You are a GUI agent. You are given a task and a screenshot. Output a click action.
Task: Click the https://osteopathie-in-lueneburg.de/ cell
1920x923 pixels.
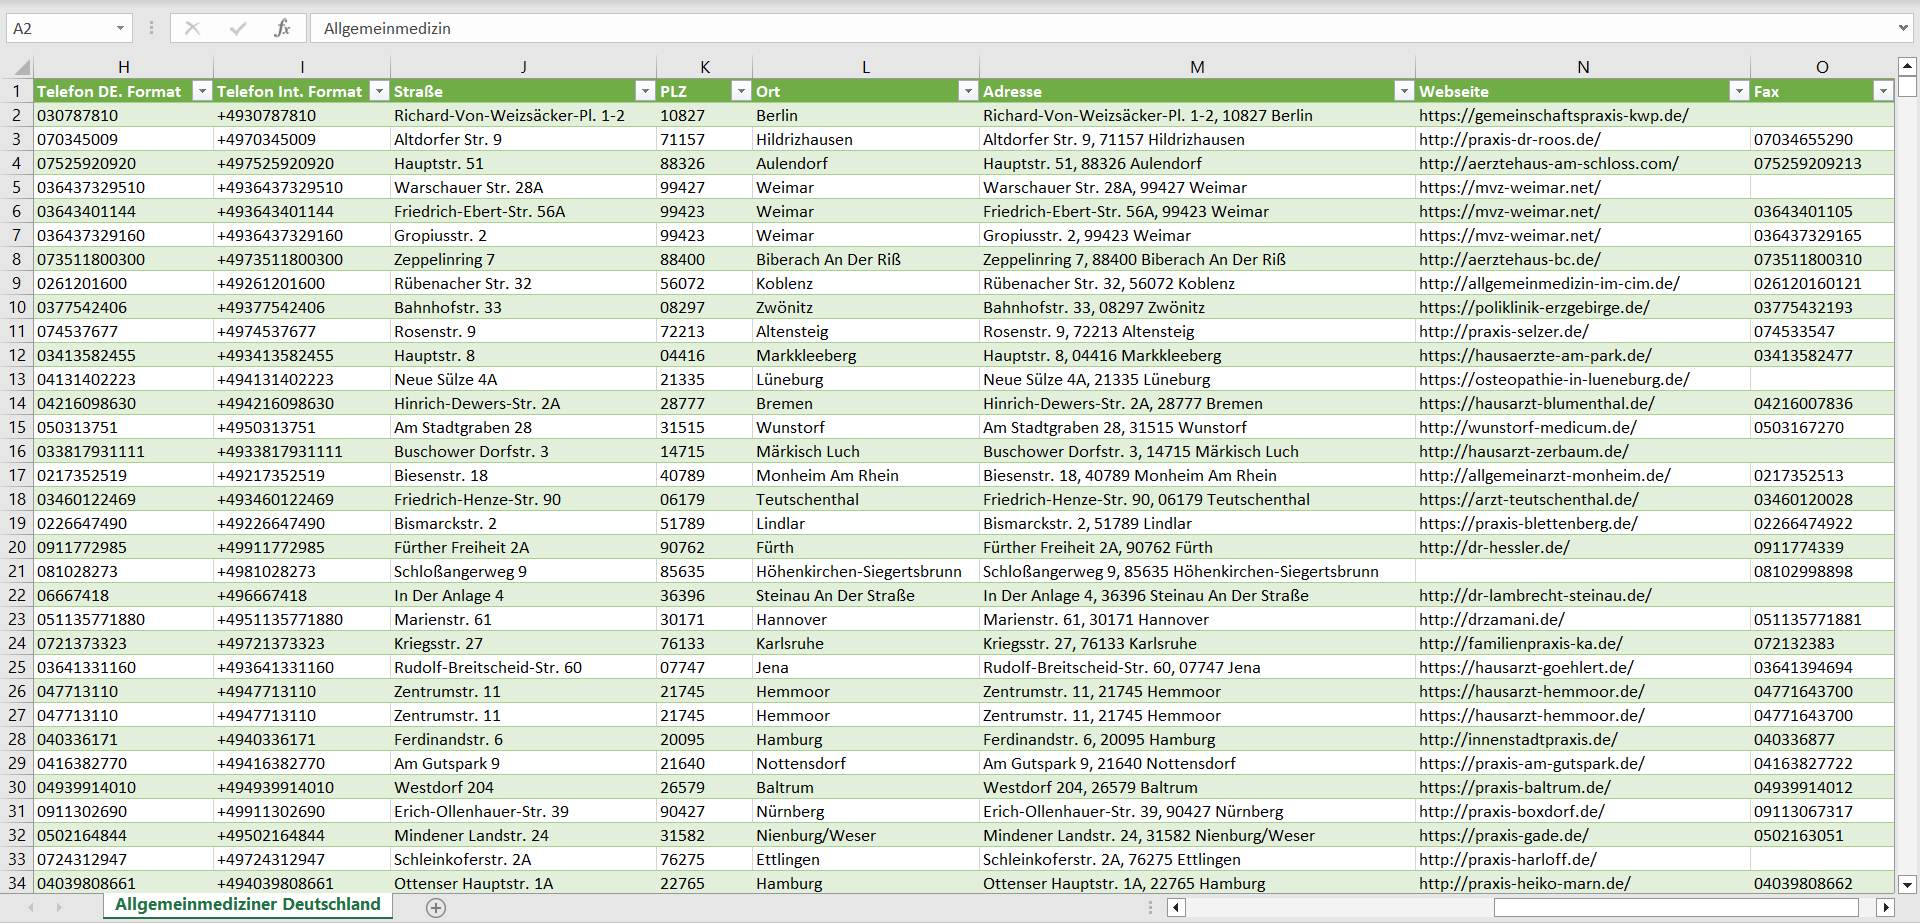[x=1583, y=379]
